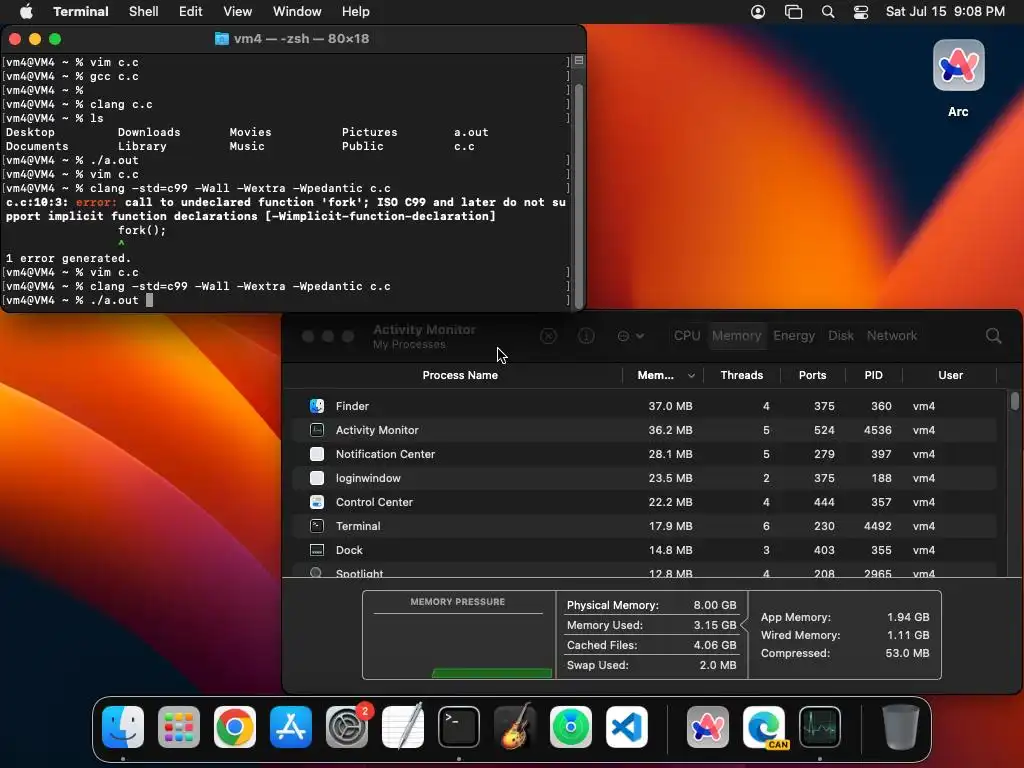Viewport: 1024px width, 768px height.
Task: Click the process info button in Activity Monitor
Action: 586,336
